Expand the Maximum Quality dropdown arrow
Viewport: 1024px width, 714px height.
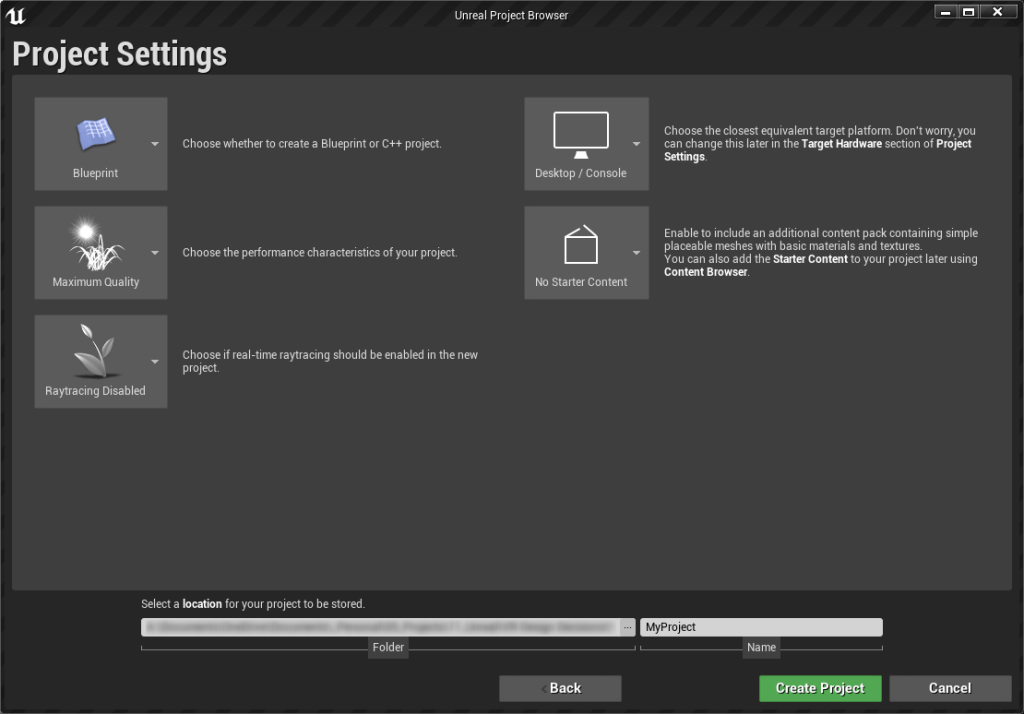(x=155, y=253)
